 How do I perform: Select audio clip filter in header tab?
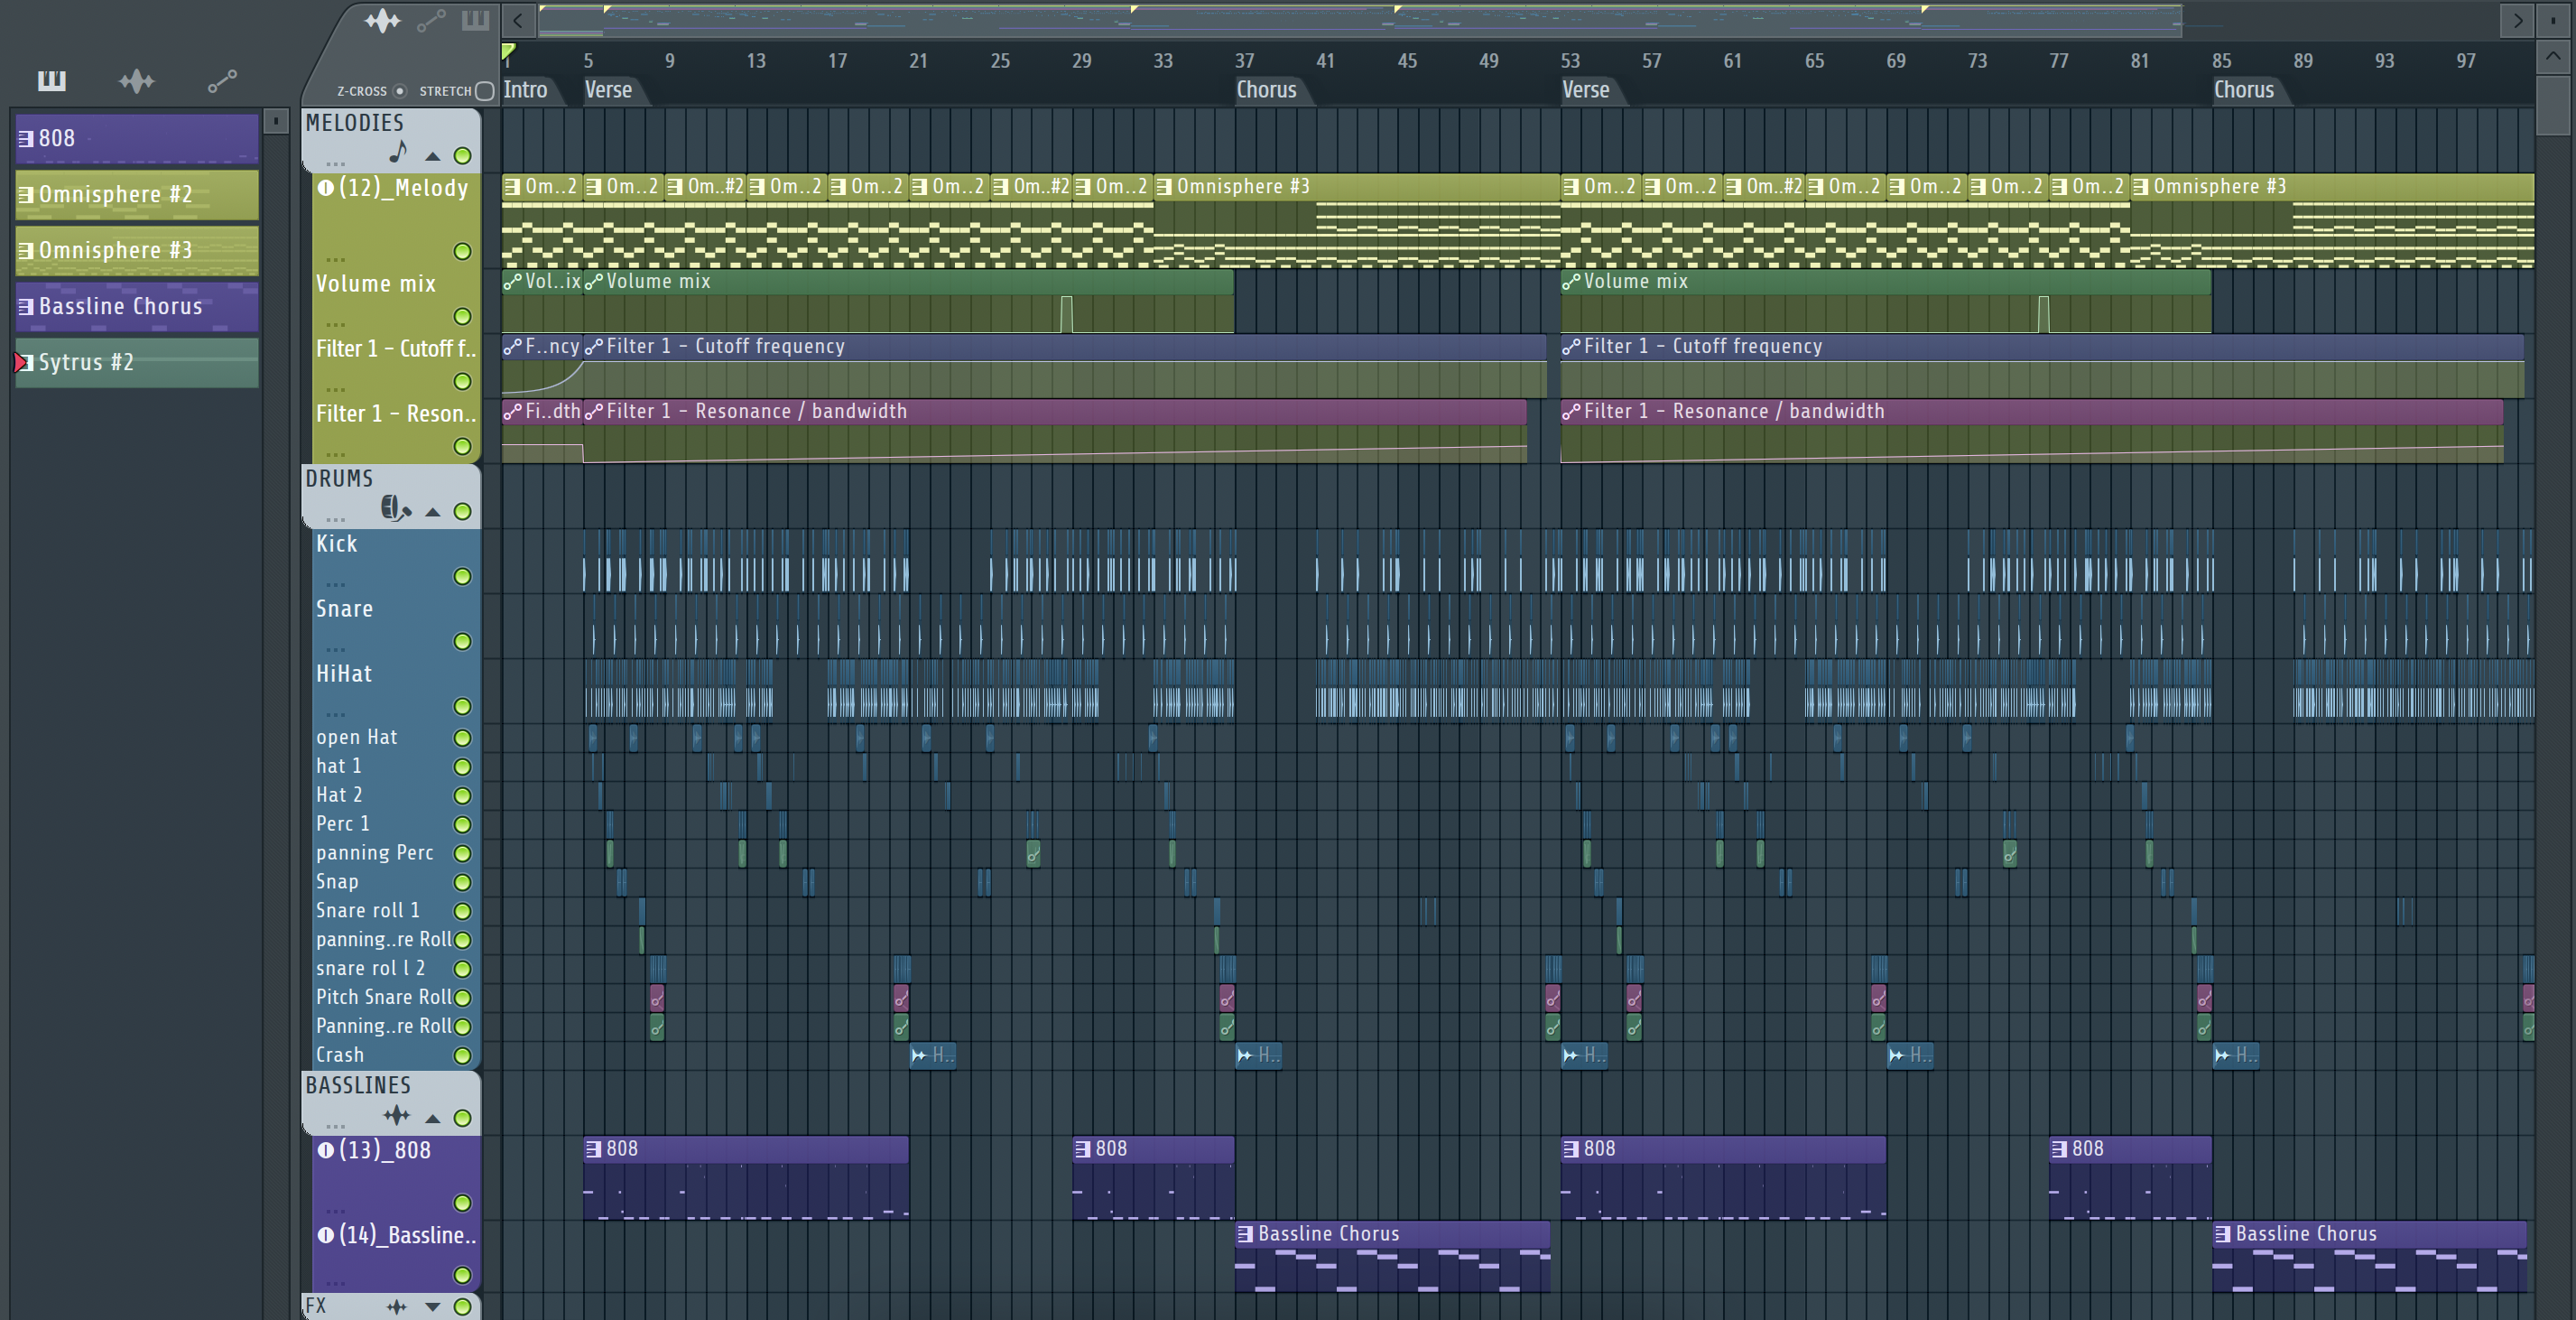[382, 20]
